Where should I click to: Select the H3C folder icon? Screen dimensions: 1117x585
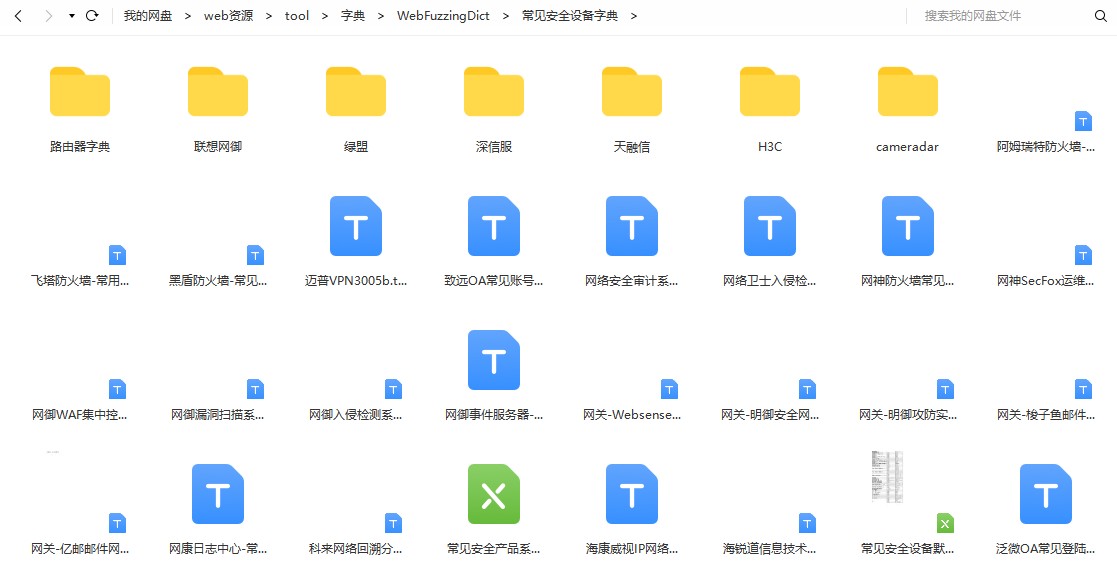770,91
